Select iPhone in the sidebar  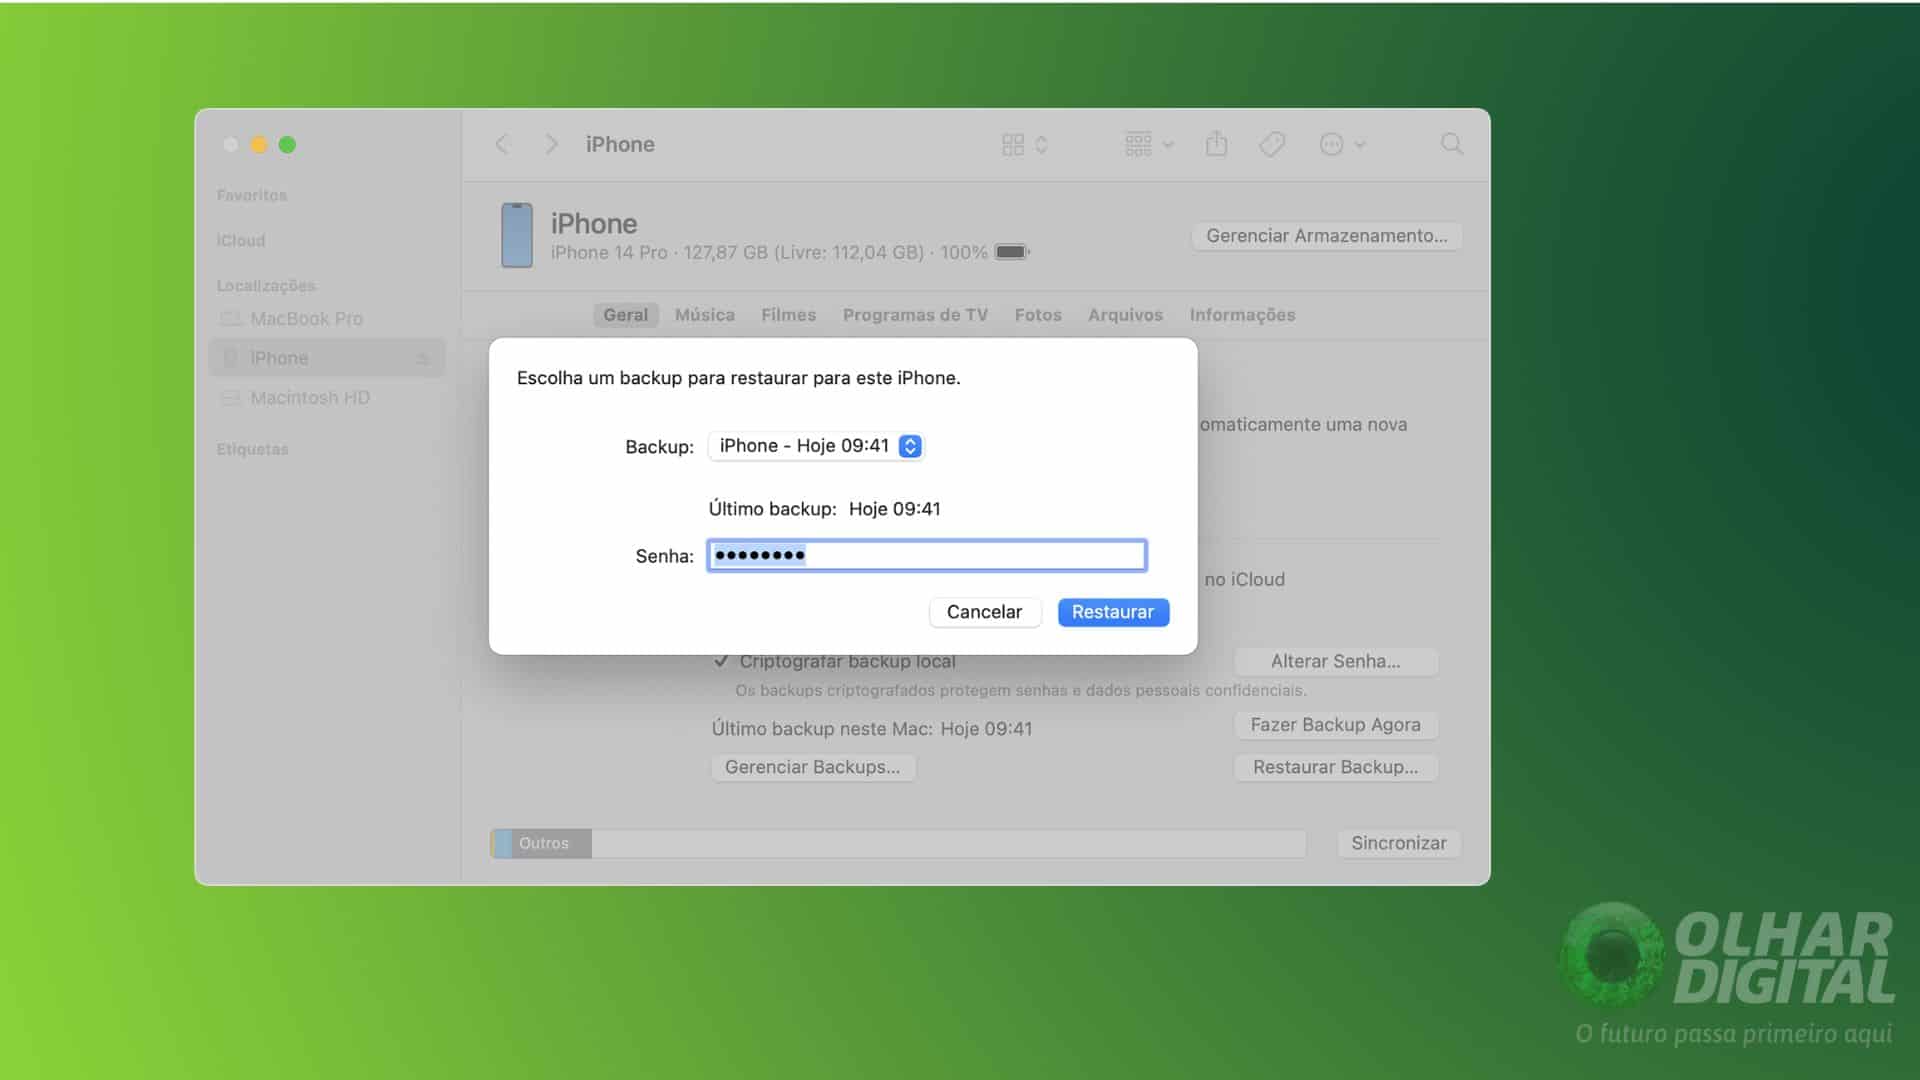click(326, 358)
